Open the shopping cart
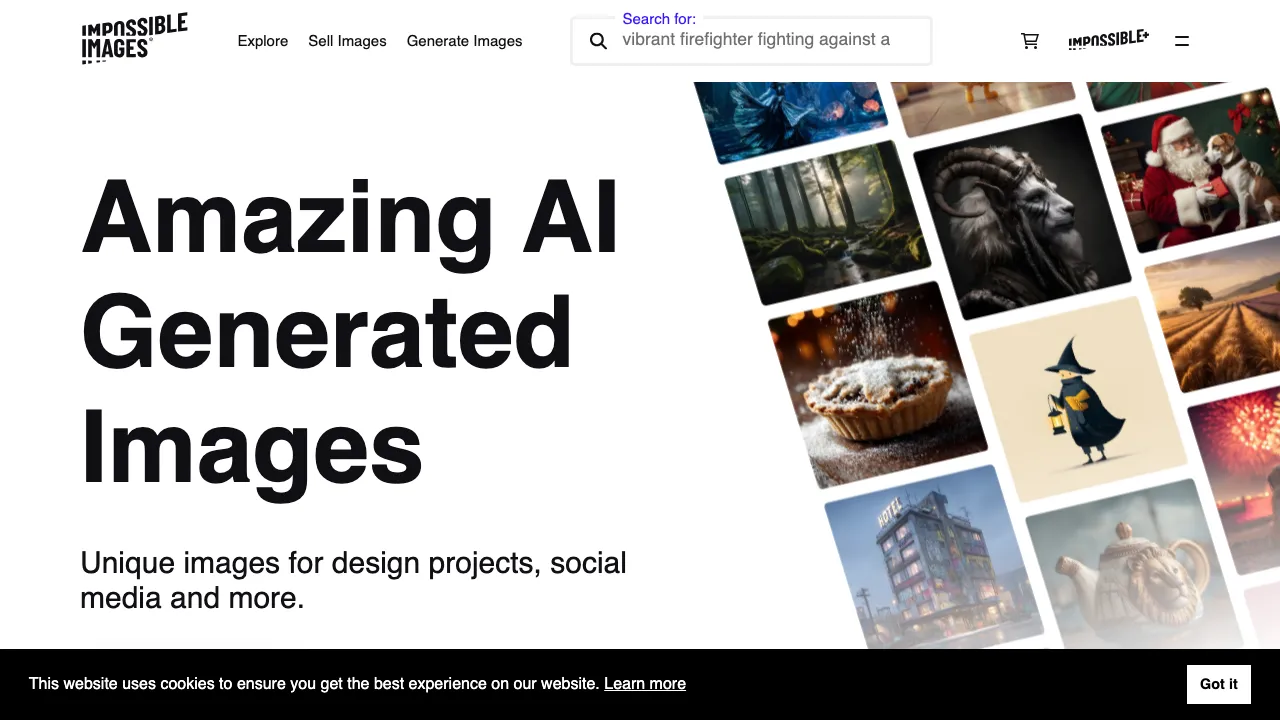This screenshot has width=1280, height=720. 1029,41
